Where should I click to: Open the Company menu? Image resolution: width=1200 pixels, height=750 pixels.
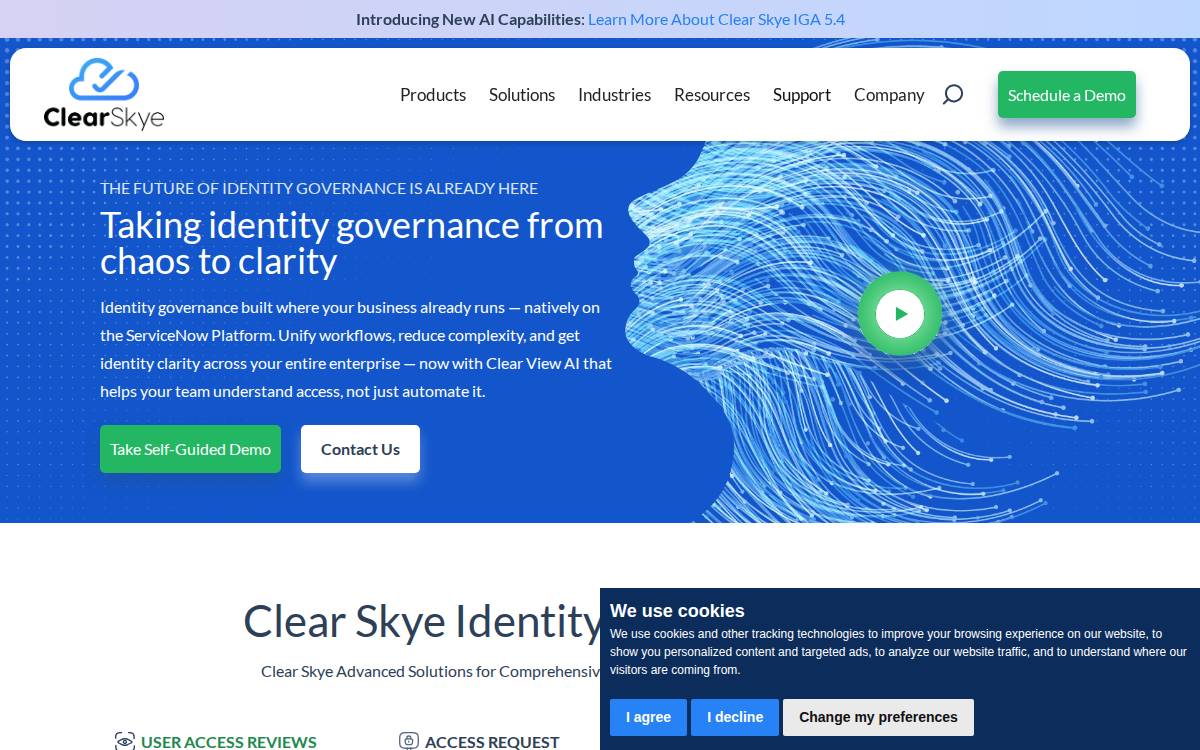tap(889, 94)
